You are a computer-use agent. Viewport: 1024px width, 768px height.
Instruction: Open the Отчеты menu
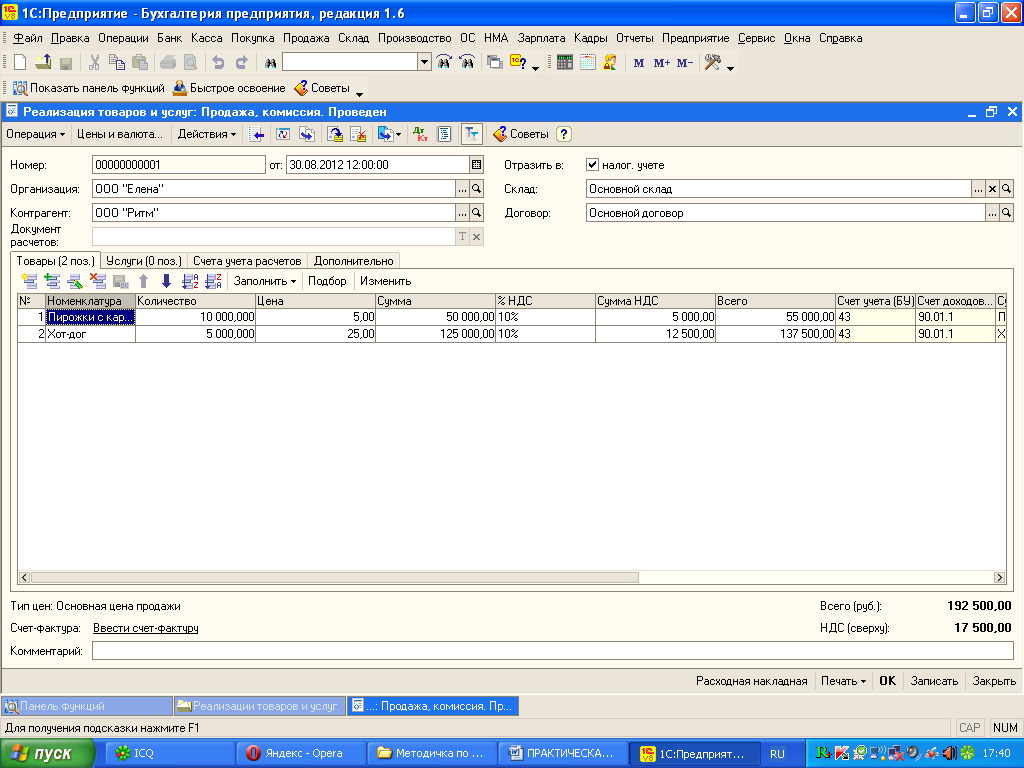point(634,38)
